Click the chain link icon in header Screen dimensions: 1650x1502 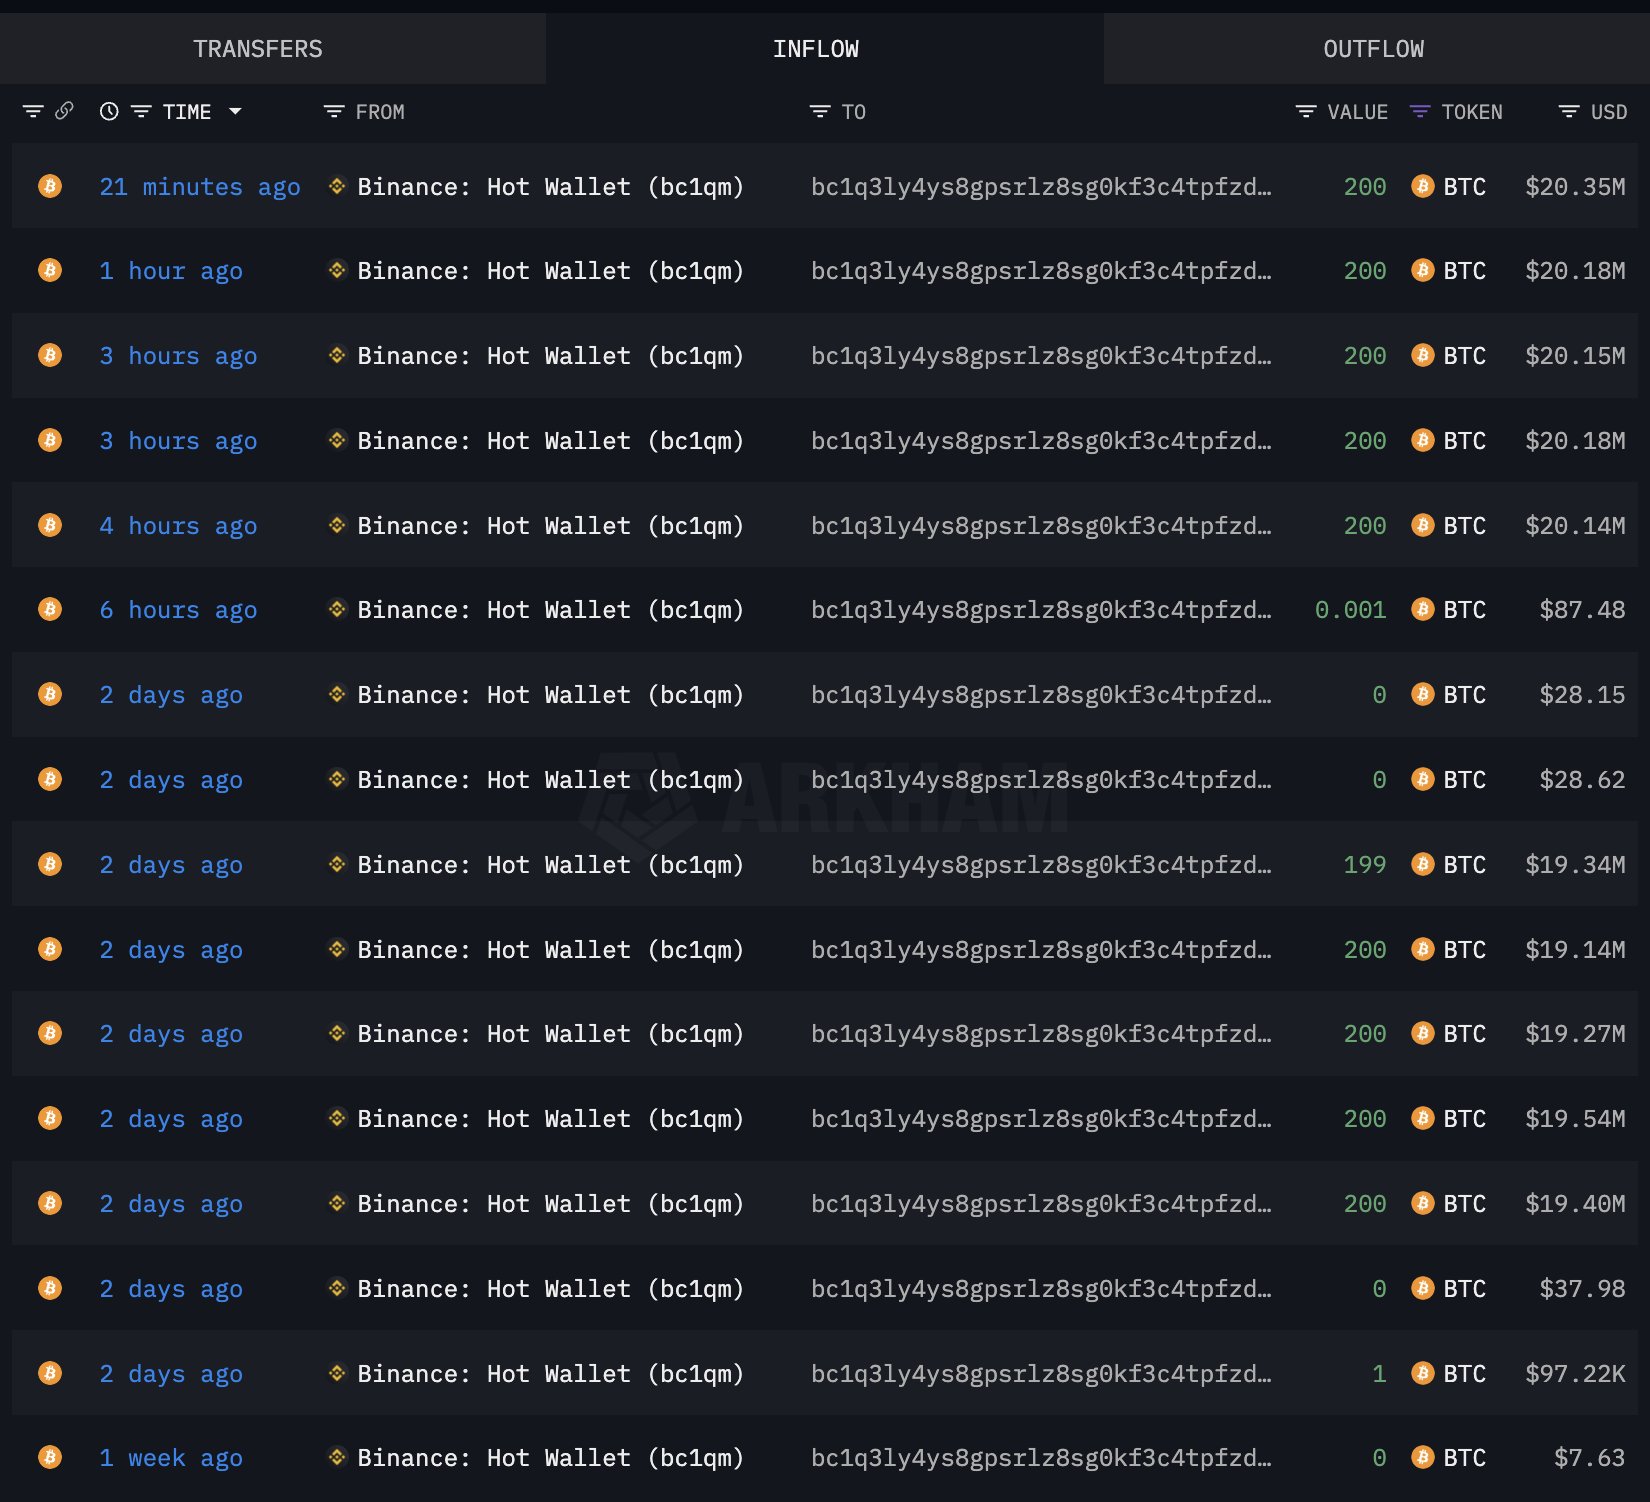[64, 111]
